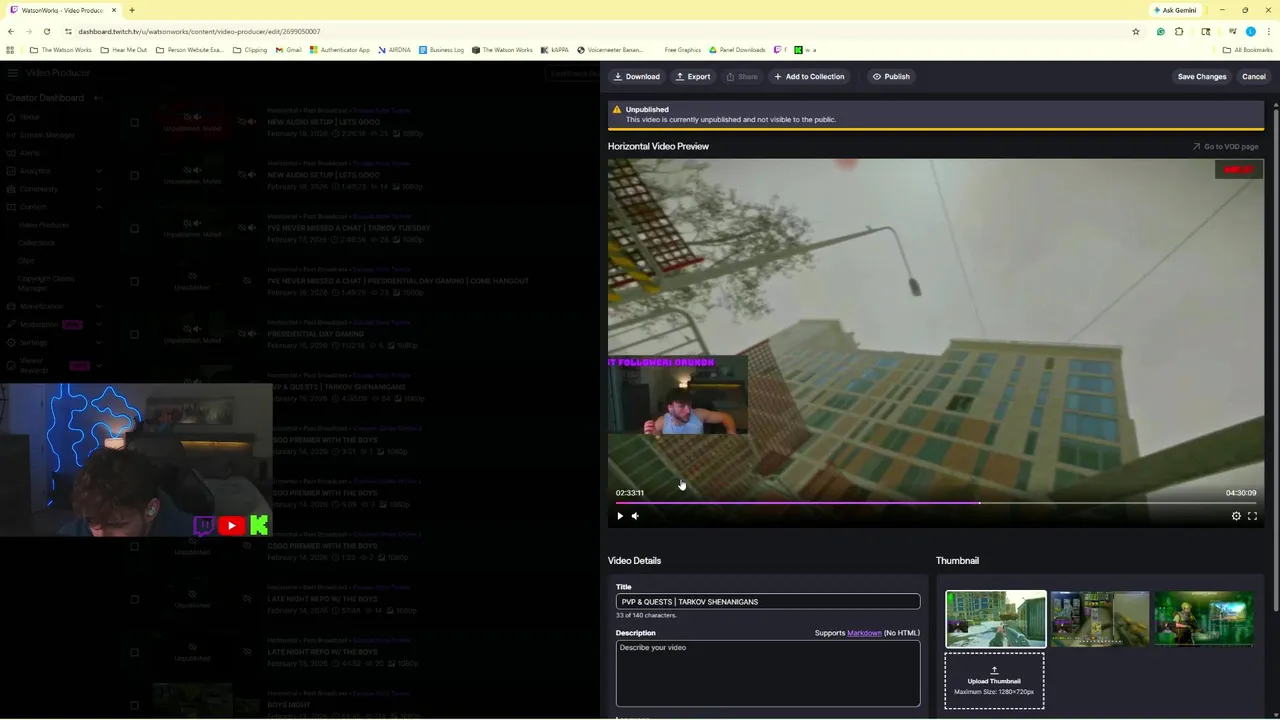Expand the Settings section in sidebar
The height and width of the screenshot is (720, 1280).
tap(99, 342)
